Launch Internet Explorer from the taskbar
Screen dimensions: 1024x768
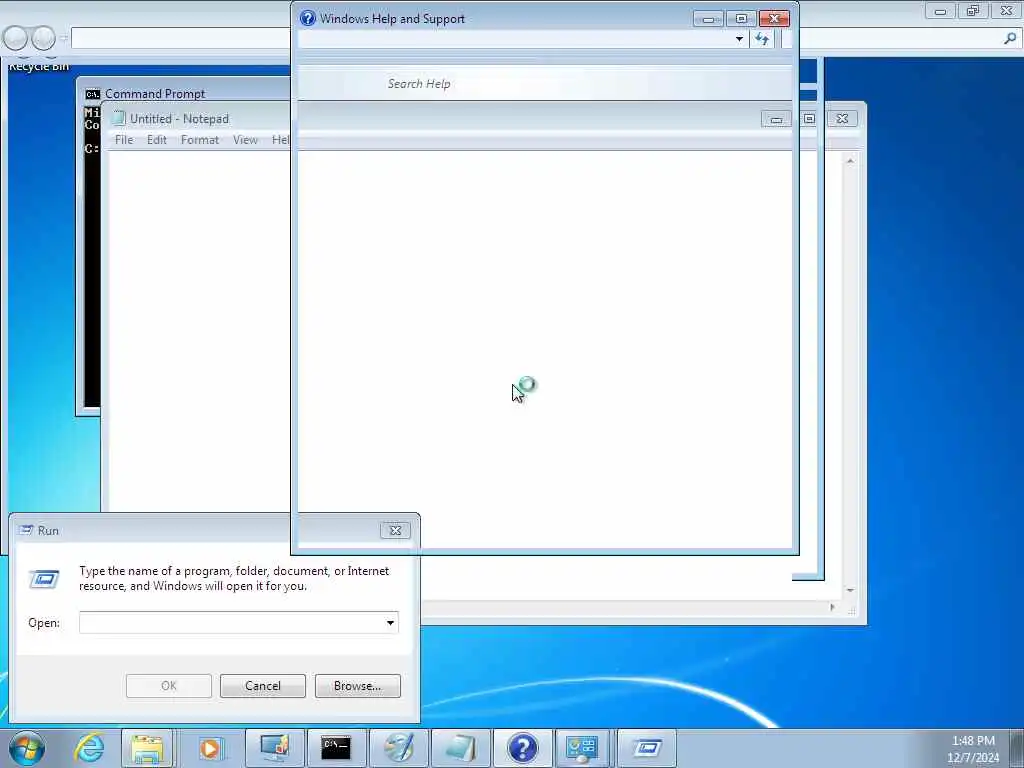tap(89, 748)
